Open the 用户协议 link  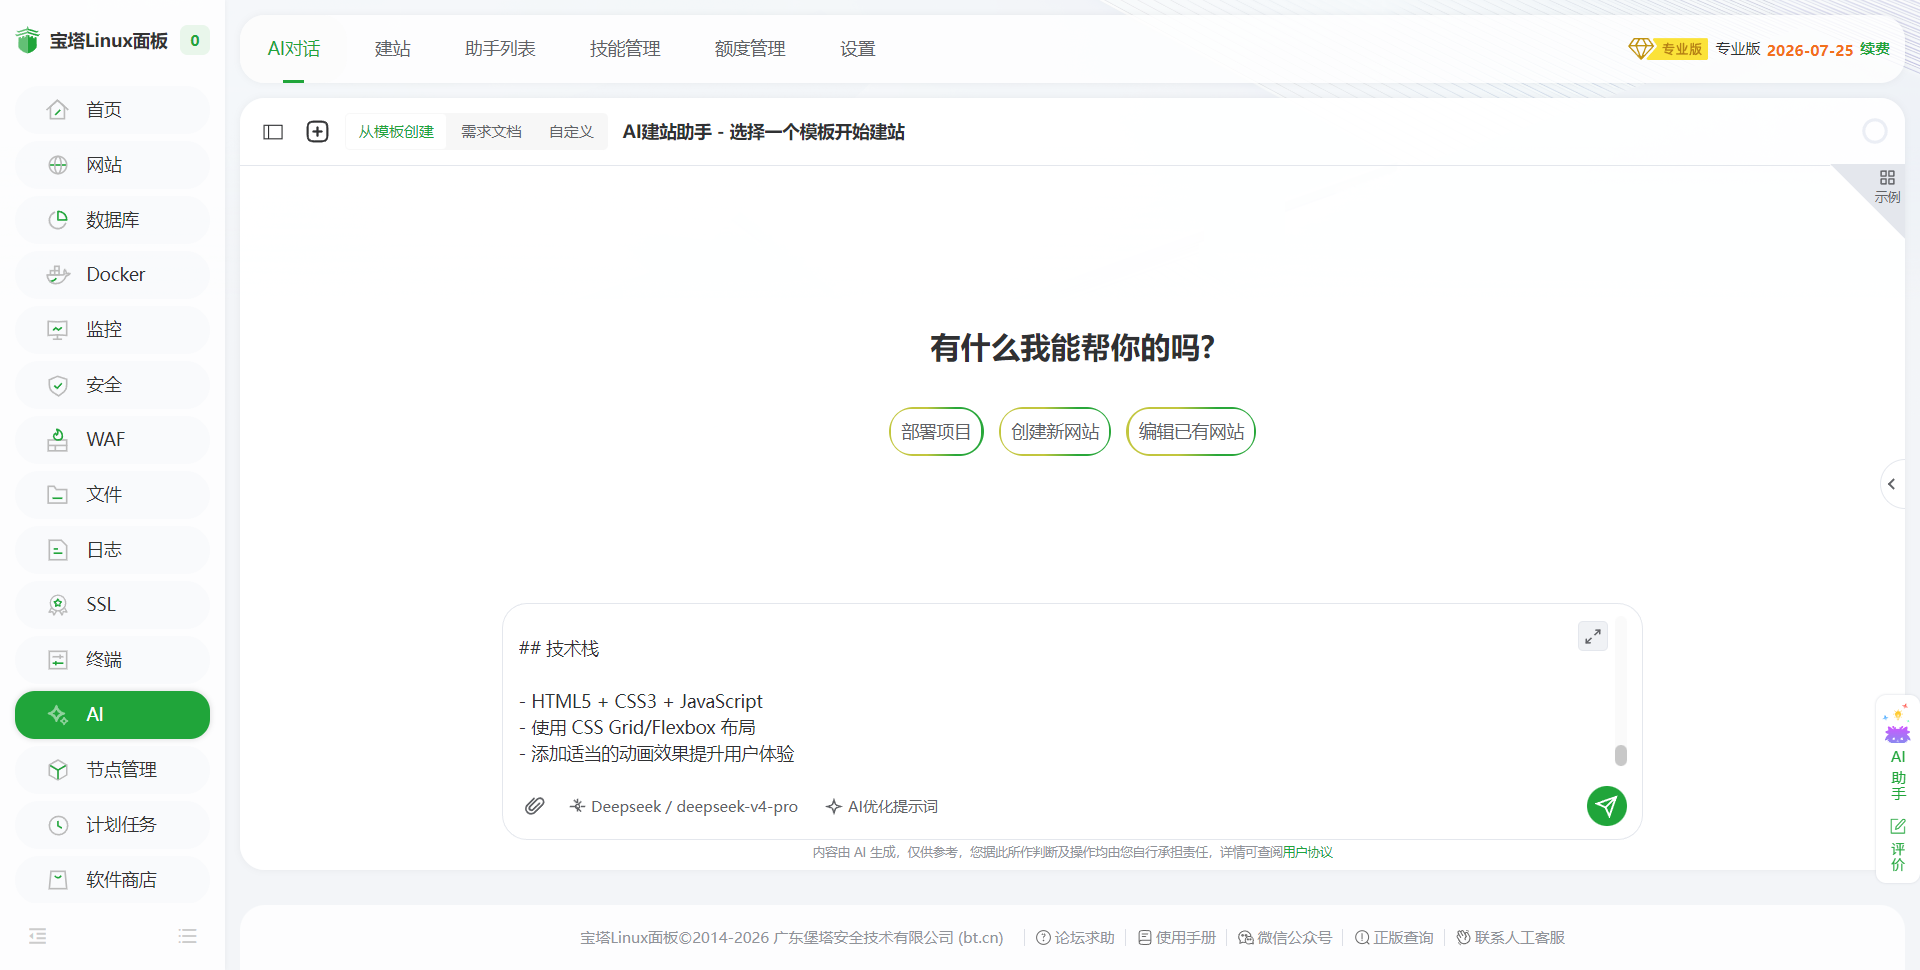pyautogui.click(x=1308, y=852)
